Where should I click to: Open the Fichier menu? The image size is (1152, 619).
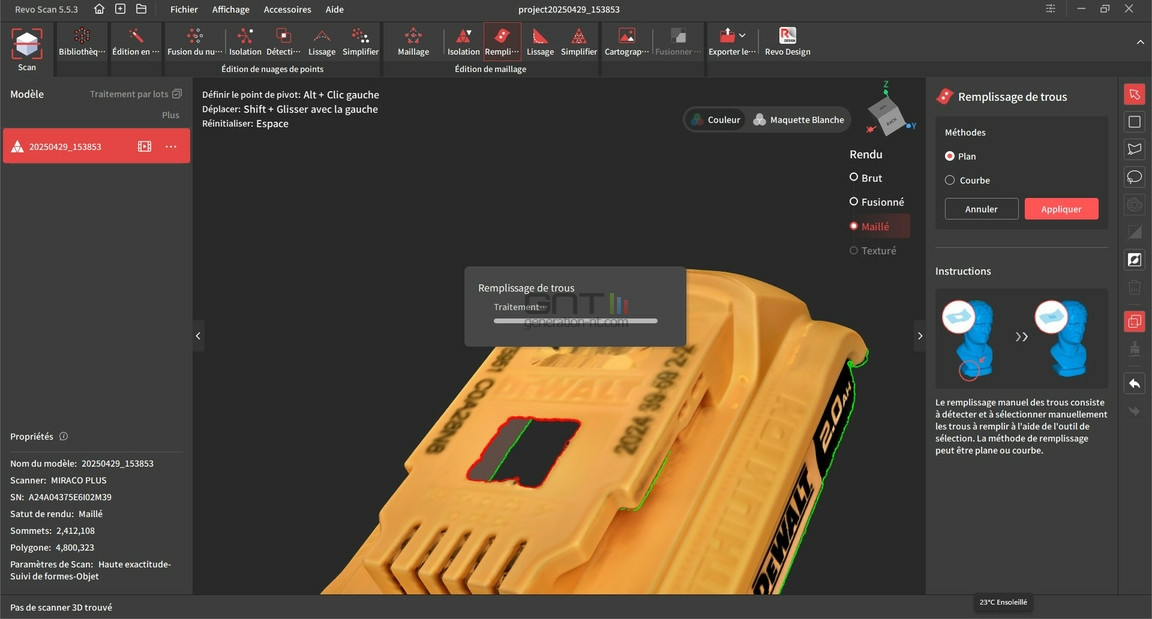tap(184, 9)
